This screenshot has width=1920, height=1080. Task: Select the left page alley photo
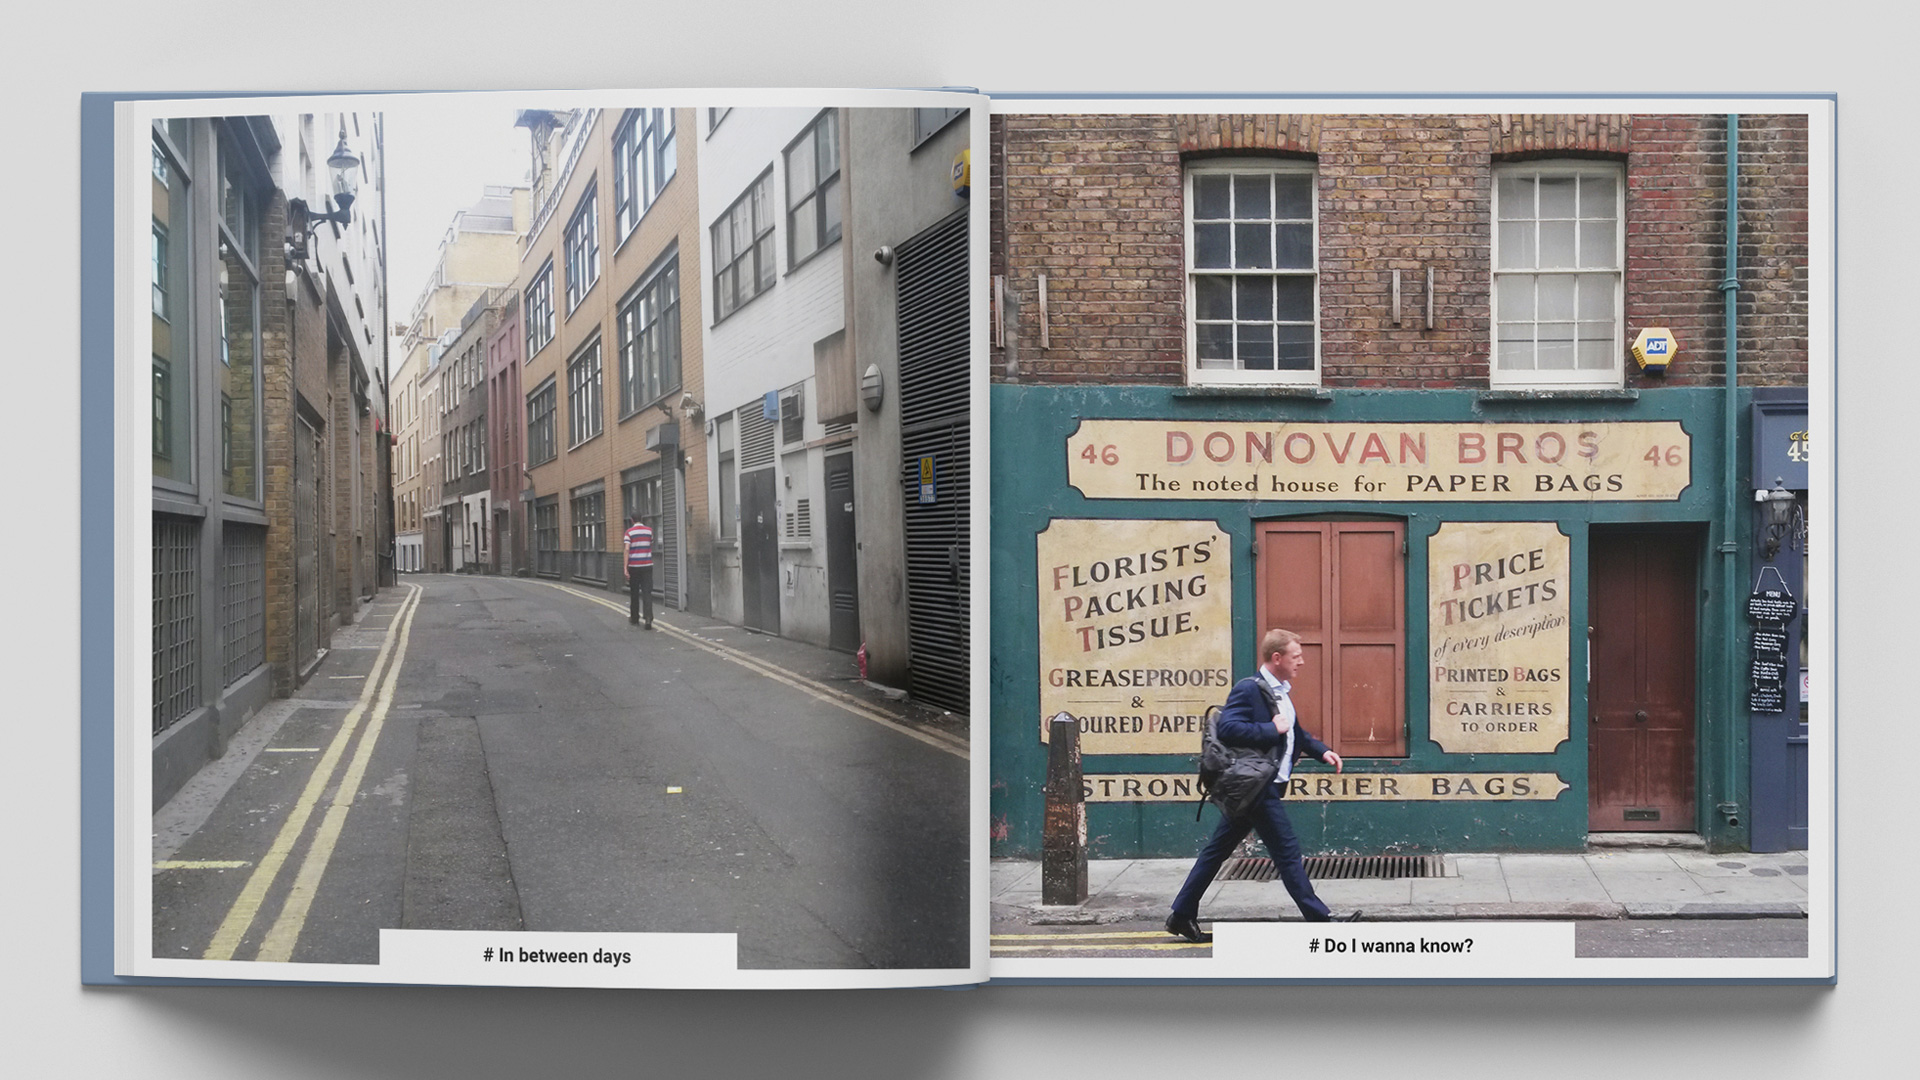click(x=520, y=760)
